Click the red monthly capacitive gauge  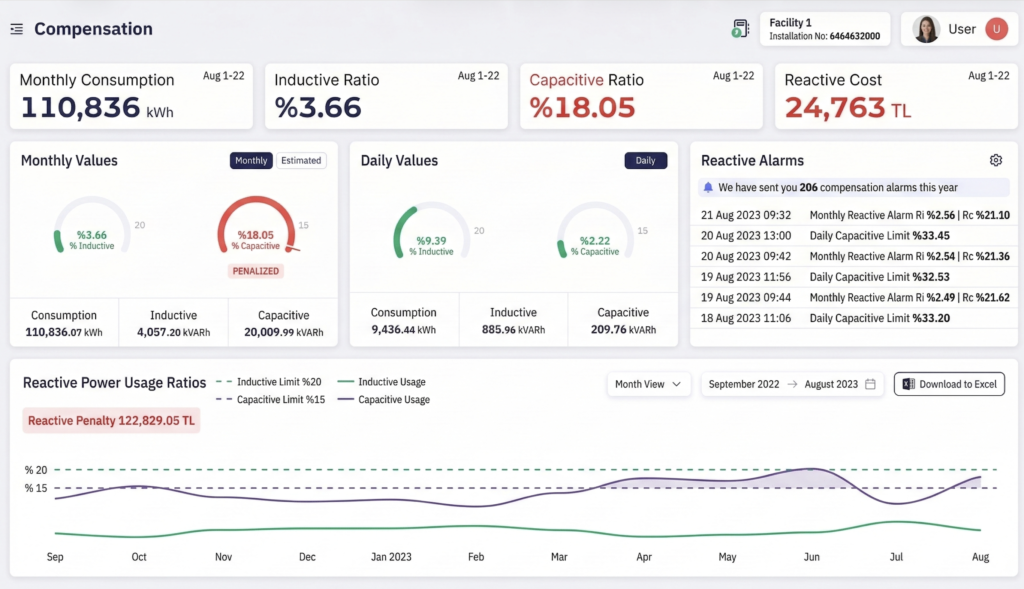pos(255,227)
